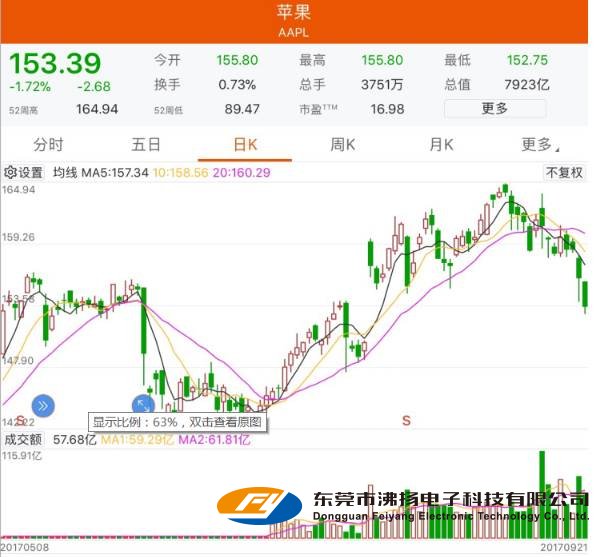Click the 总手 value 3751万
The image size is (594, 557).
coord(382,84)
